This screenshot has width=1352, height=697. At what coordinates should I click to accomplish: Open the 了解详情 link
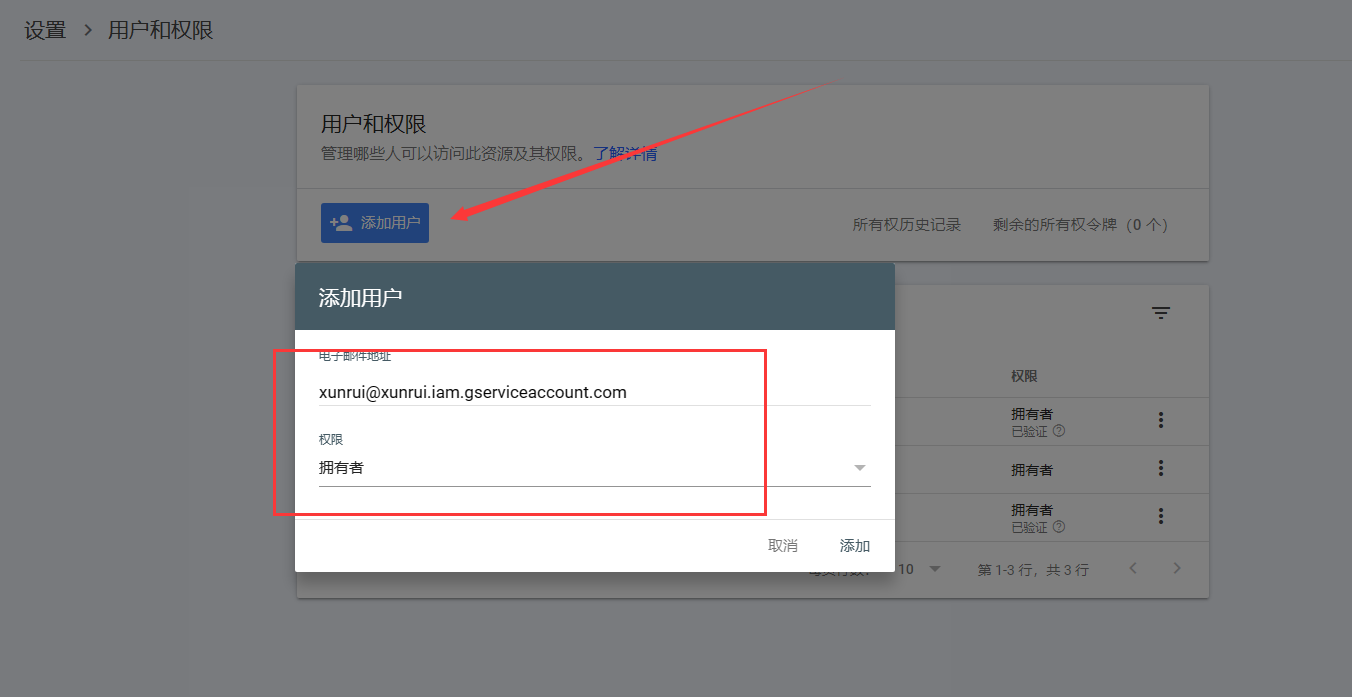(625, 154)
